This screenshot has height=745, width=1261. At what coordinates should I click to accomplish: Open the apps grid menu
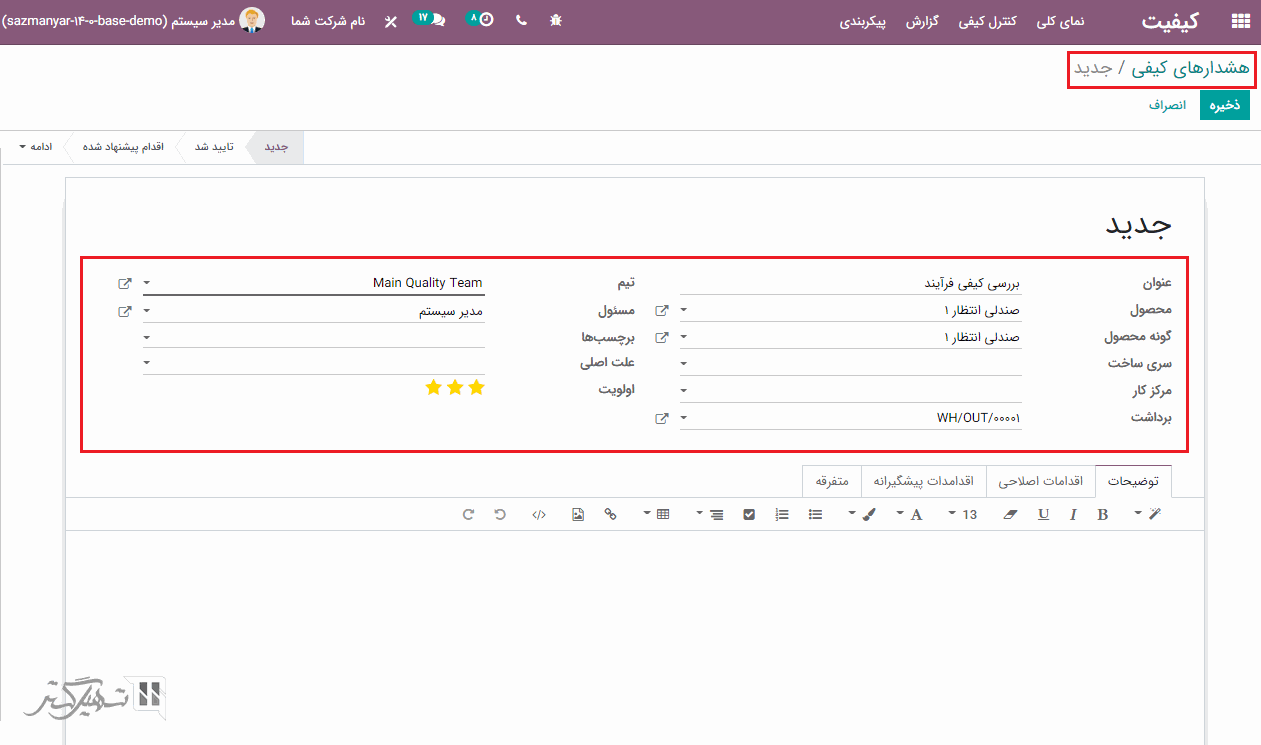(1240, 20)
